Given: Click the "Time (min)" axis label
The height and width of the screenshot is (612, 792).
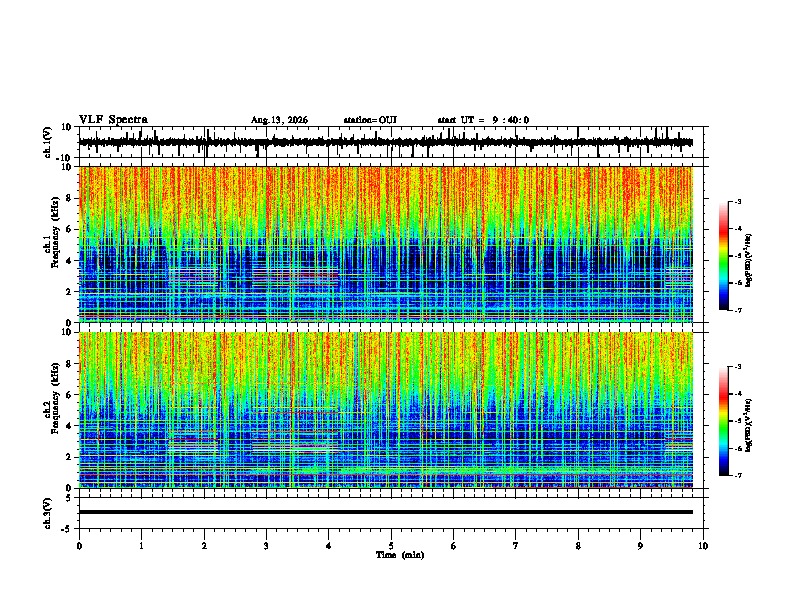Looking at the screenshot, I should pyautogui.click(x=400, y=555).
